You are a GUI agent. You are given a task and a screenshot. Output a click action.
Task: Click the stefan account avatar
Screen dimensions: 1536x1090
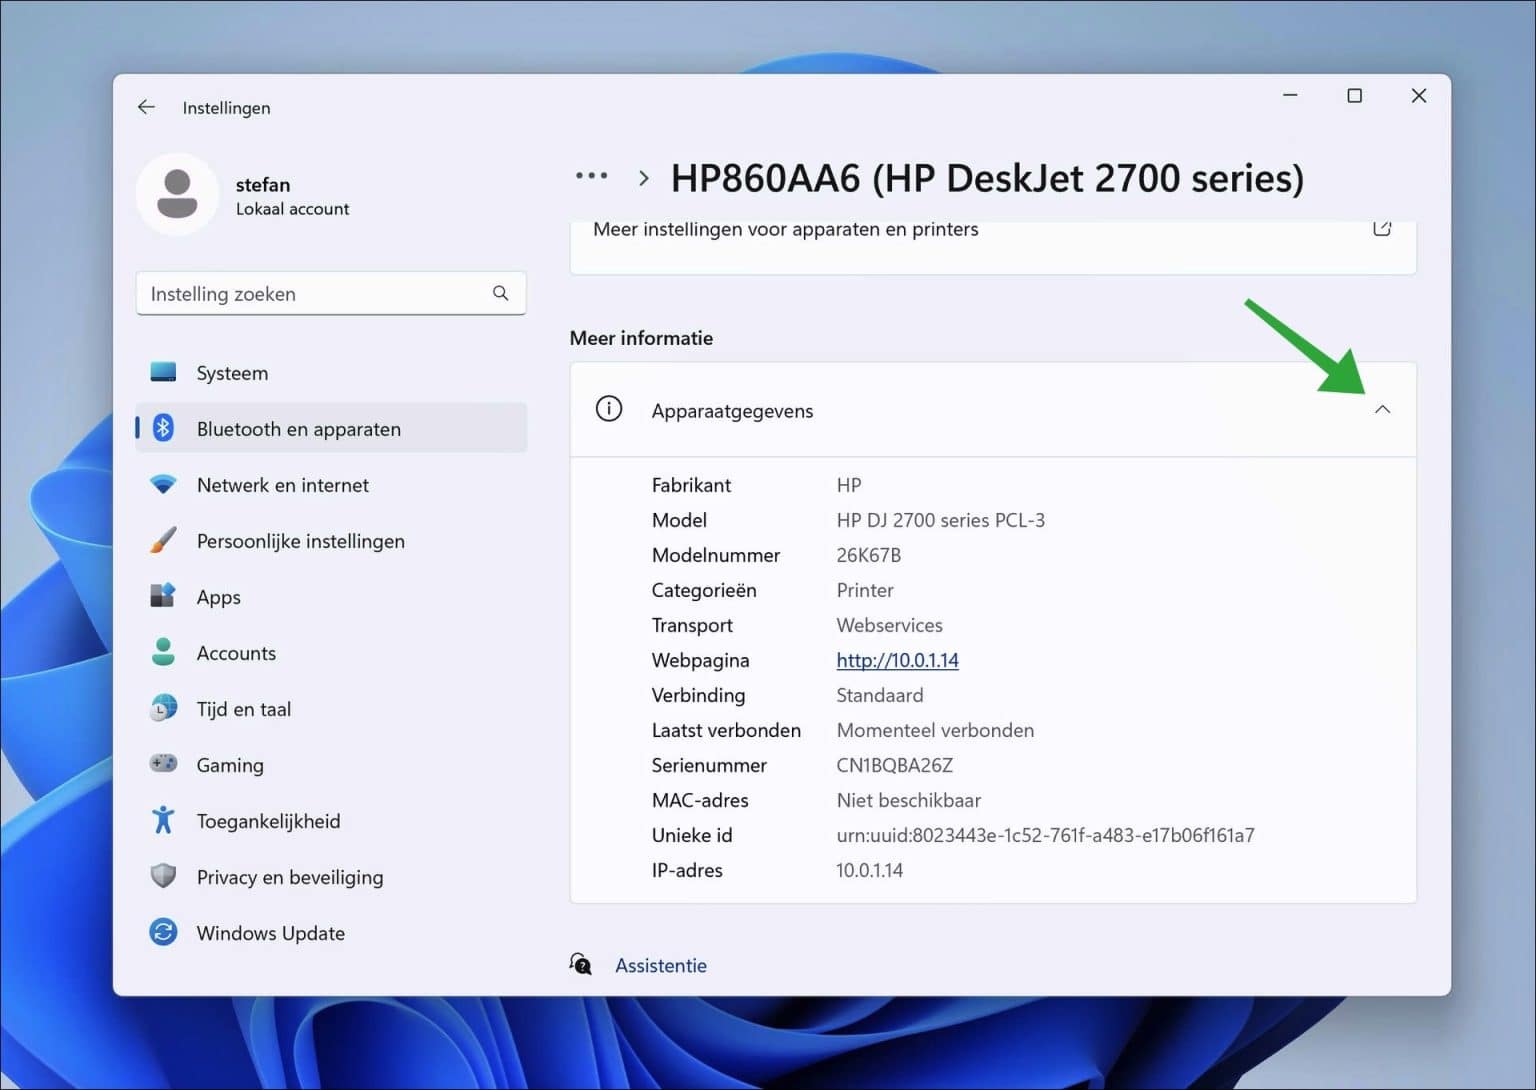(178, 194)
